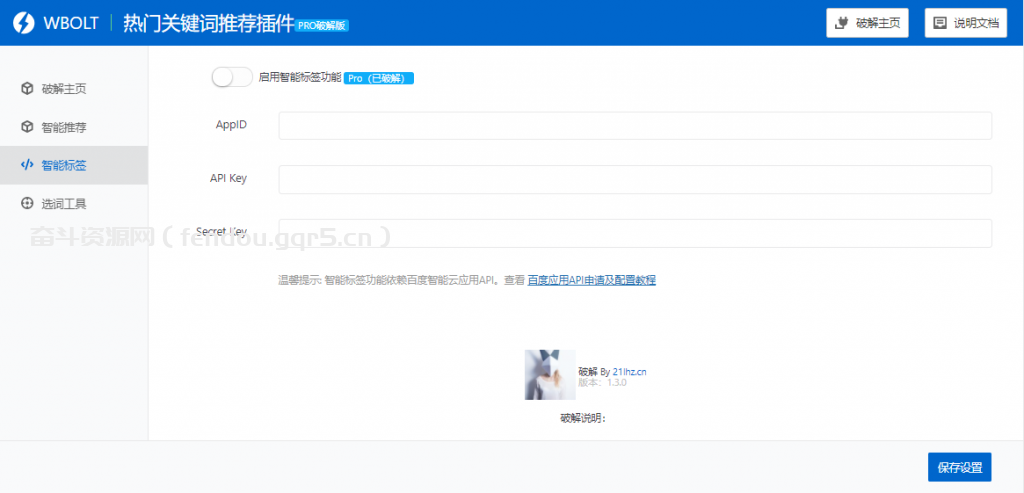
Task: Click the 破解说明： label
Action: point(583,418)
